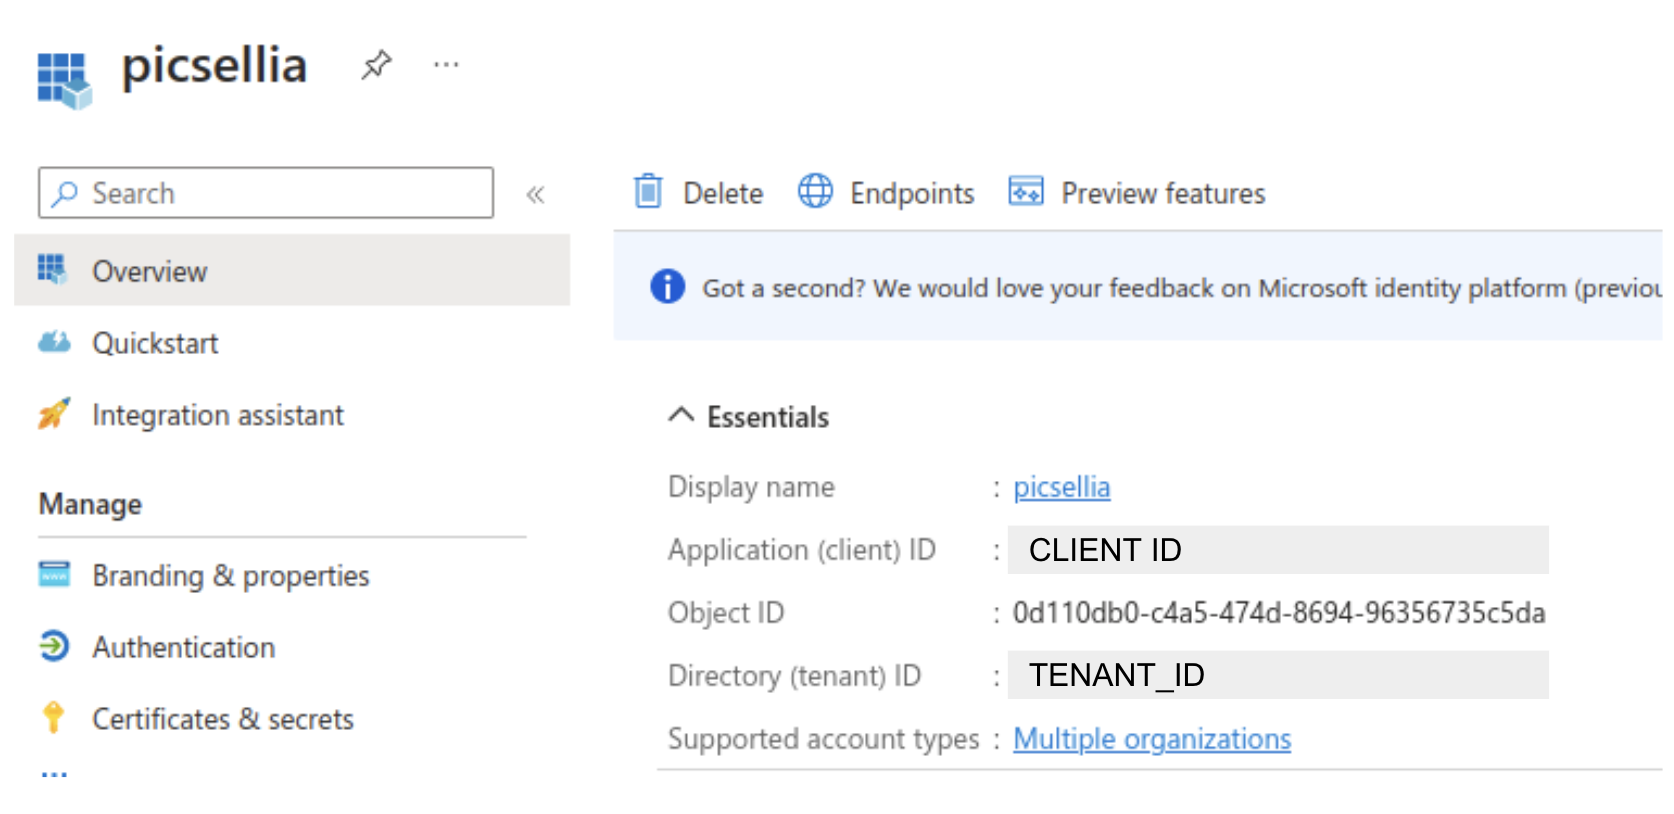Click the Supported account types label
The width and height of the screenshot is (1674, 814).
pyautogui.click(x=824, y=739)
